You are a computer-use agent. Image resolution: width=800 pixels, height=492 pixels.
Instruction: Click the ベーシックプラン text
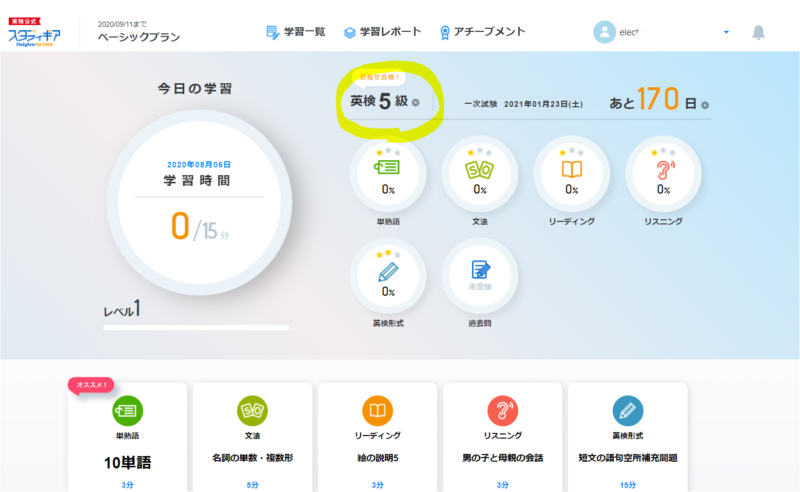click(x=139, y=37)
